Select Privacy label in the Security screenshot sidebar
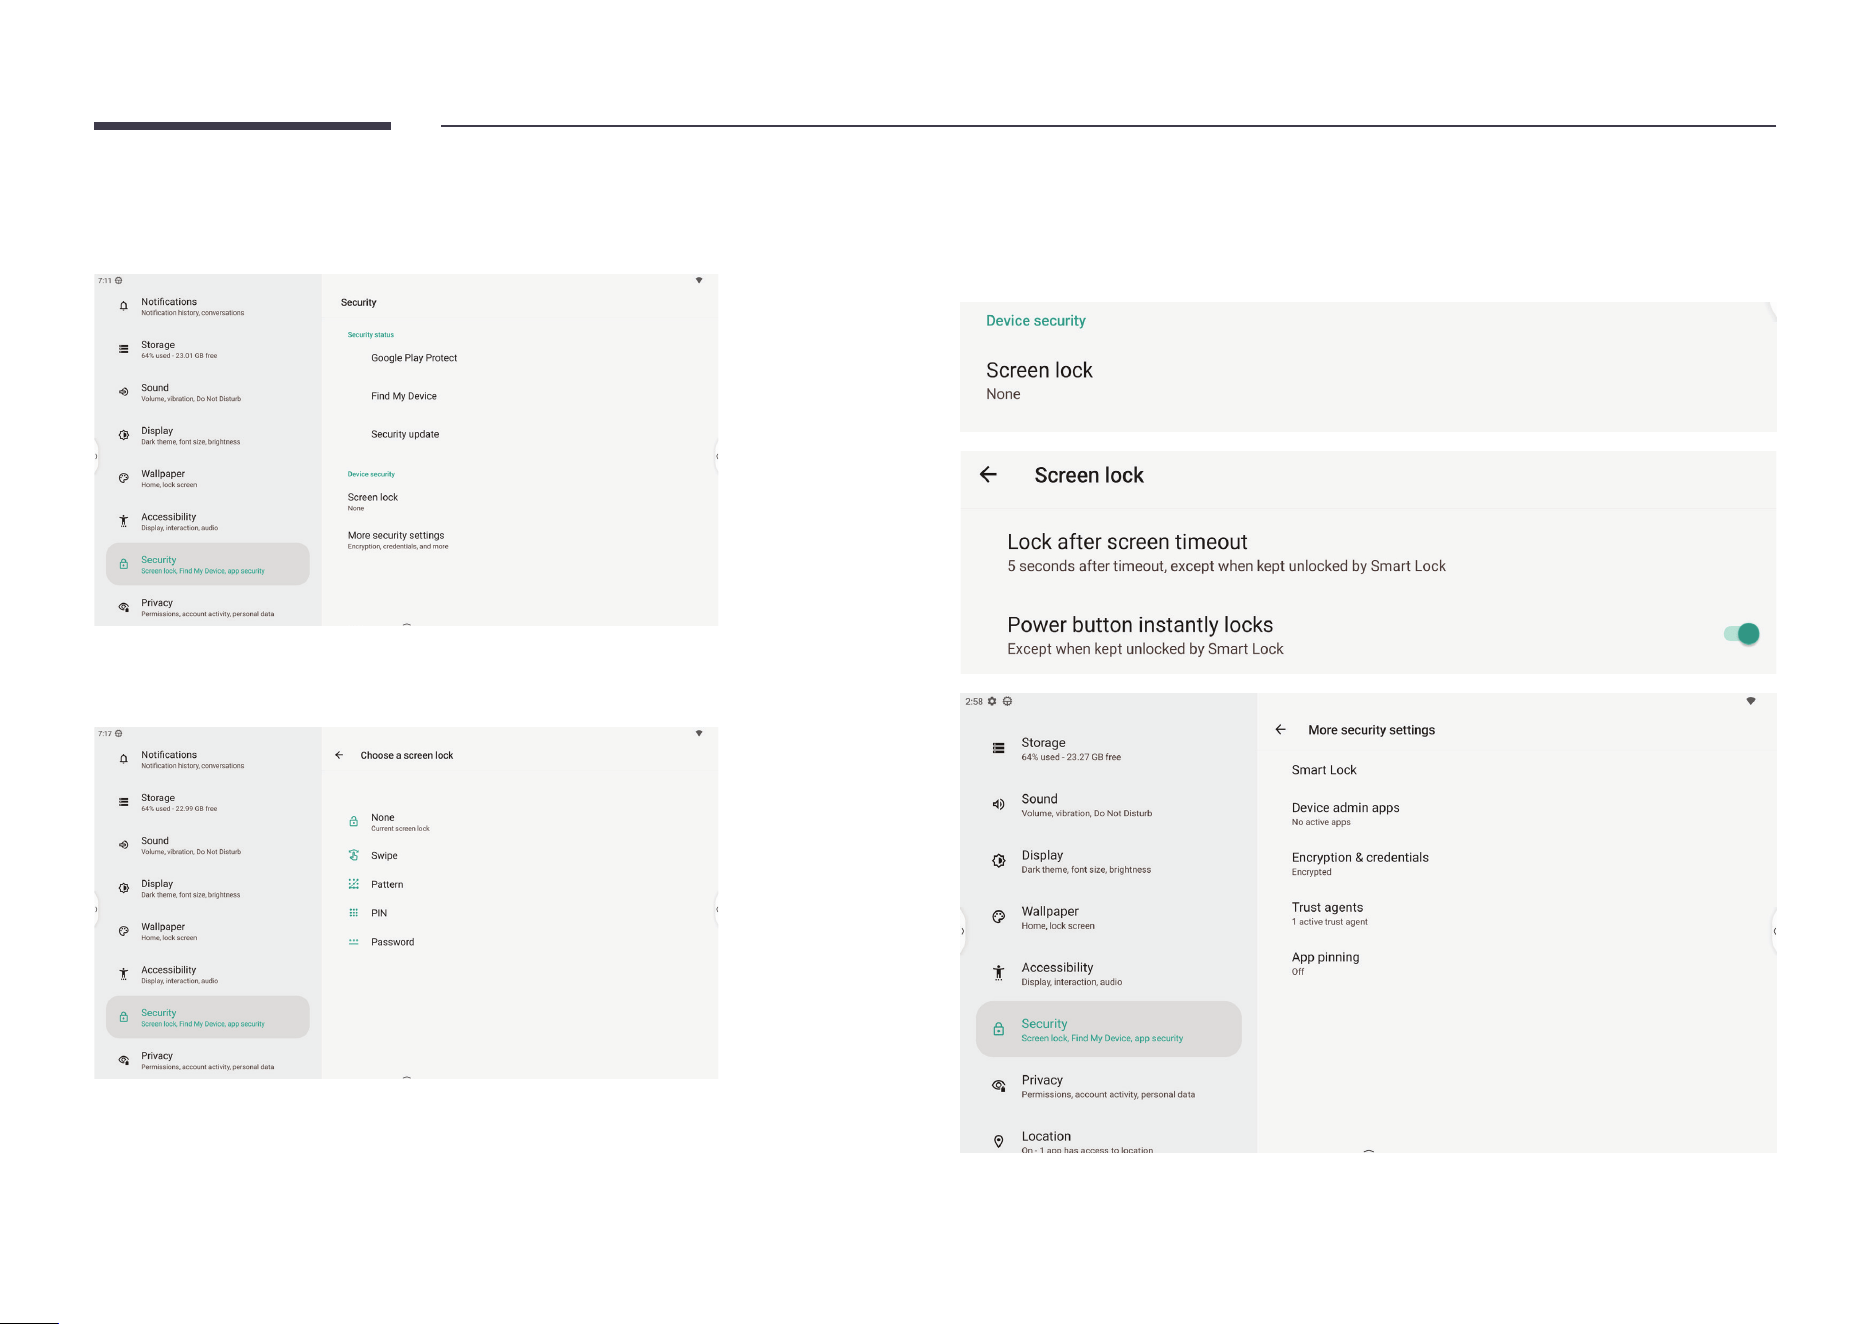1872x1324 pixels. pyautogui.click(x=157, y=603)
